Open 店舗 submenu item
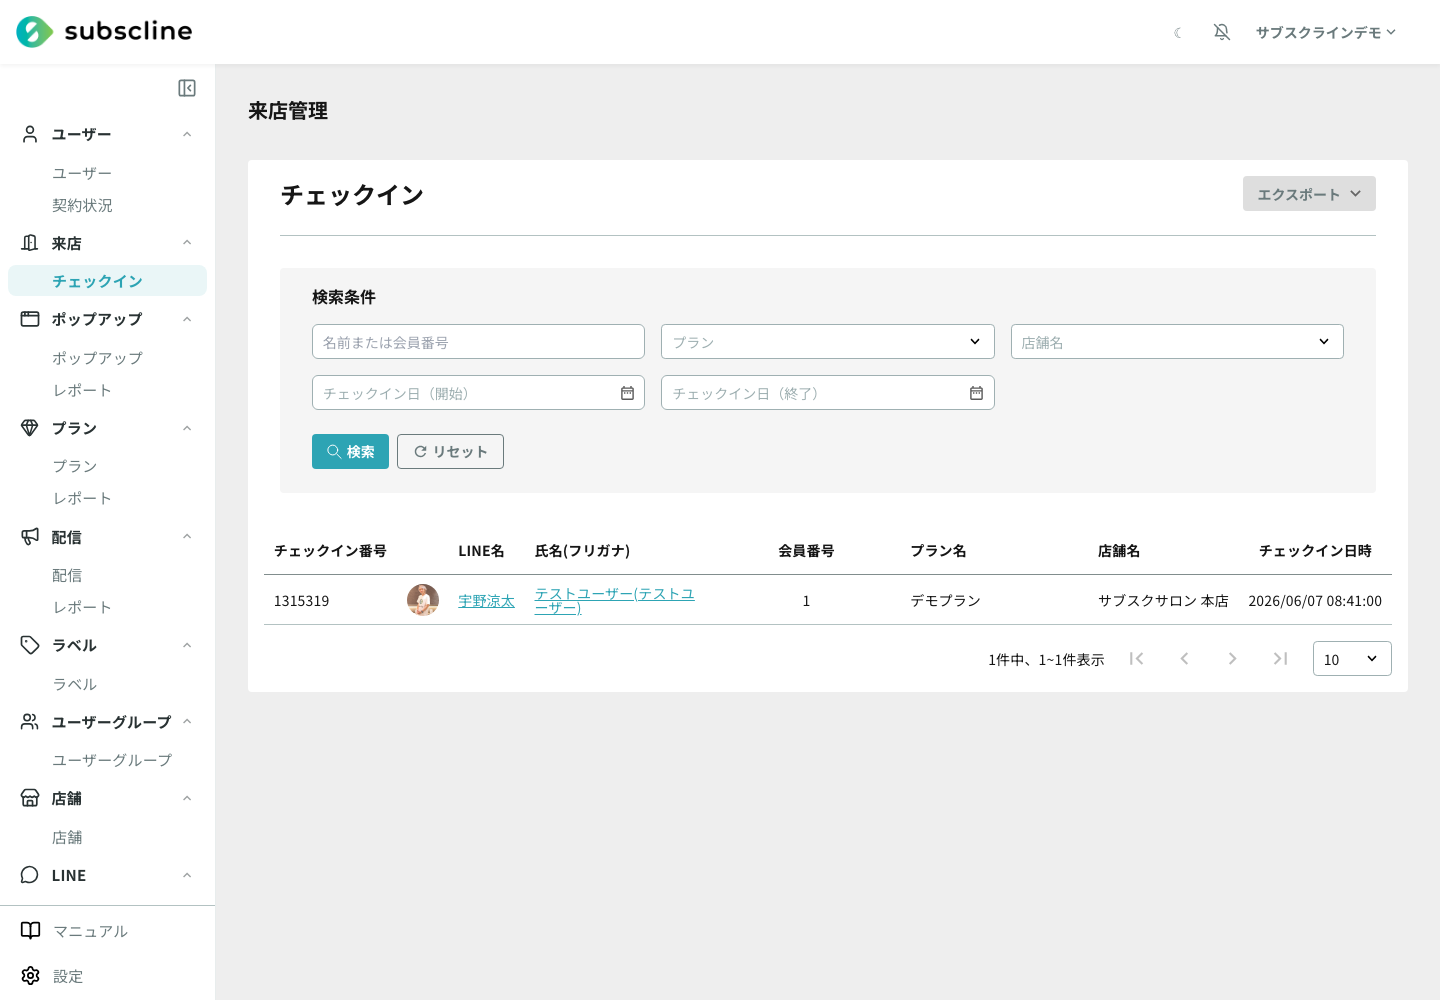Viewport: 1440px width, 1000px height. click(x=67, y=837)
